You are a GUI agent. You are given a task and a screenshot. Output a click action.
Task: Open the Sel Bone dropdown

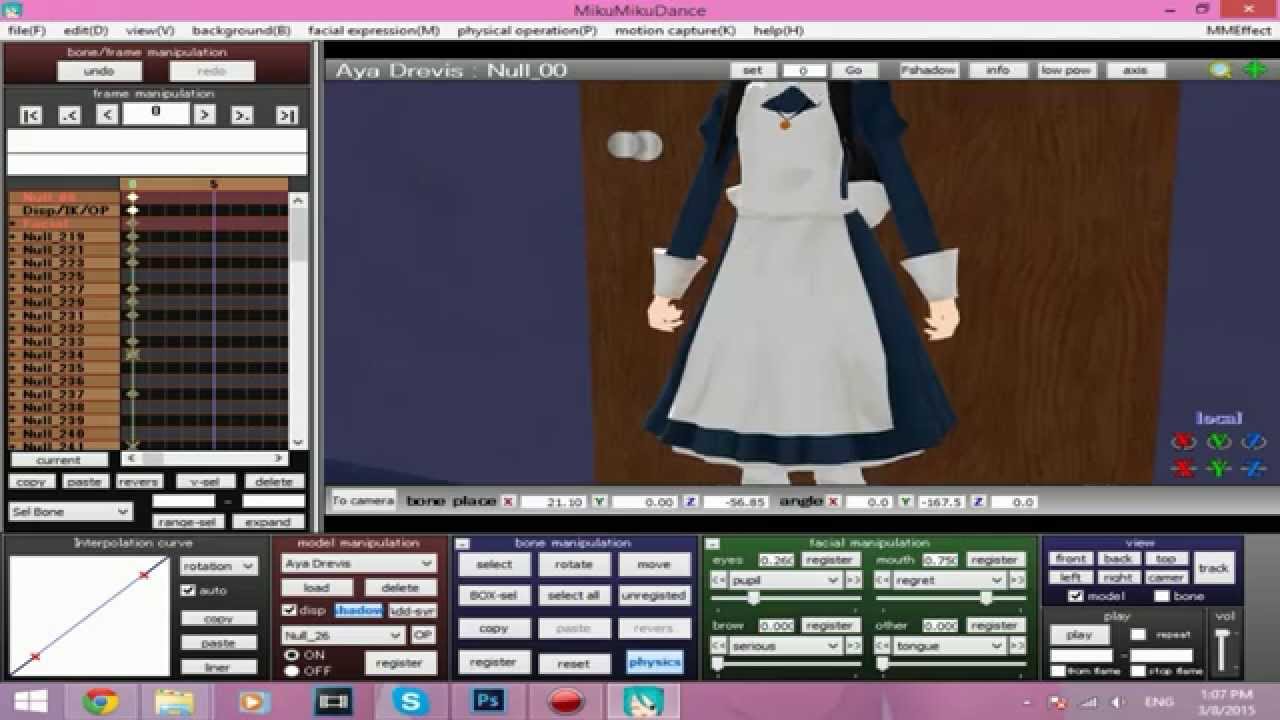70,512
